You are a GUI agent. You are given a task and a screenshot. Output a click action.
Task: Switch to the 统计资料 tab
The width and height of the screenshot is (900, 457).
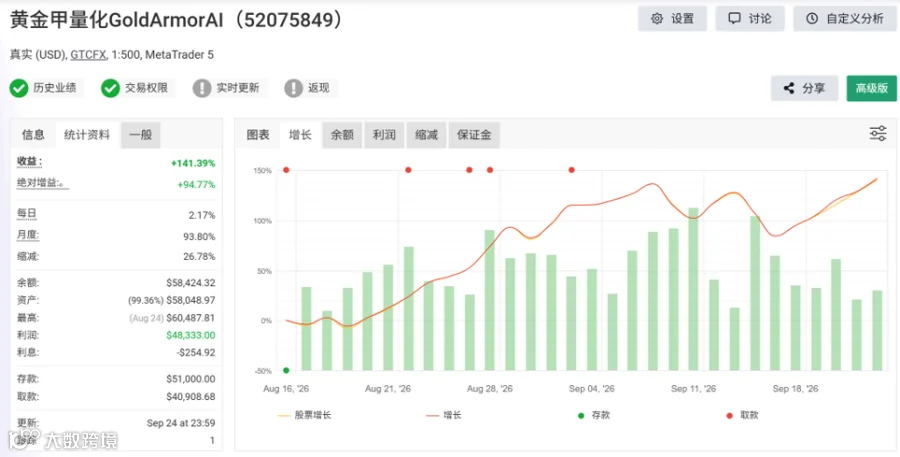coord(87,135)
